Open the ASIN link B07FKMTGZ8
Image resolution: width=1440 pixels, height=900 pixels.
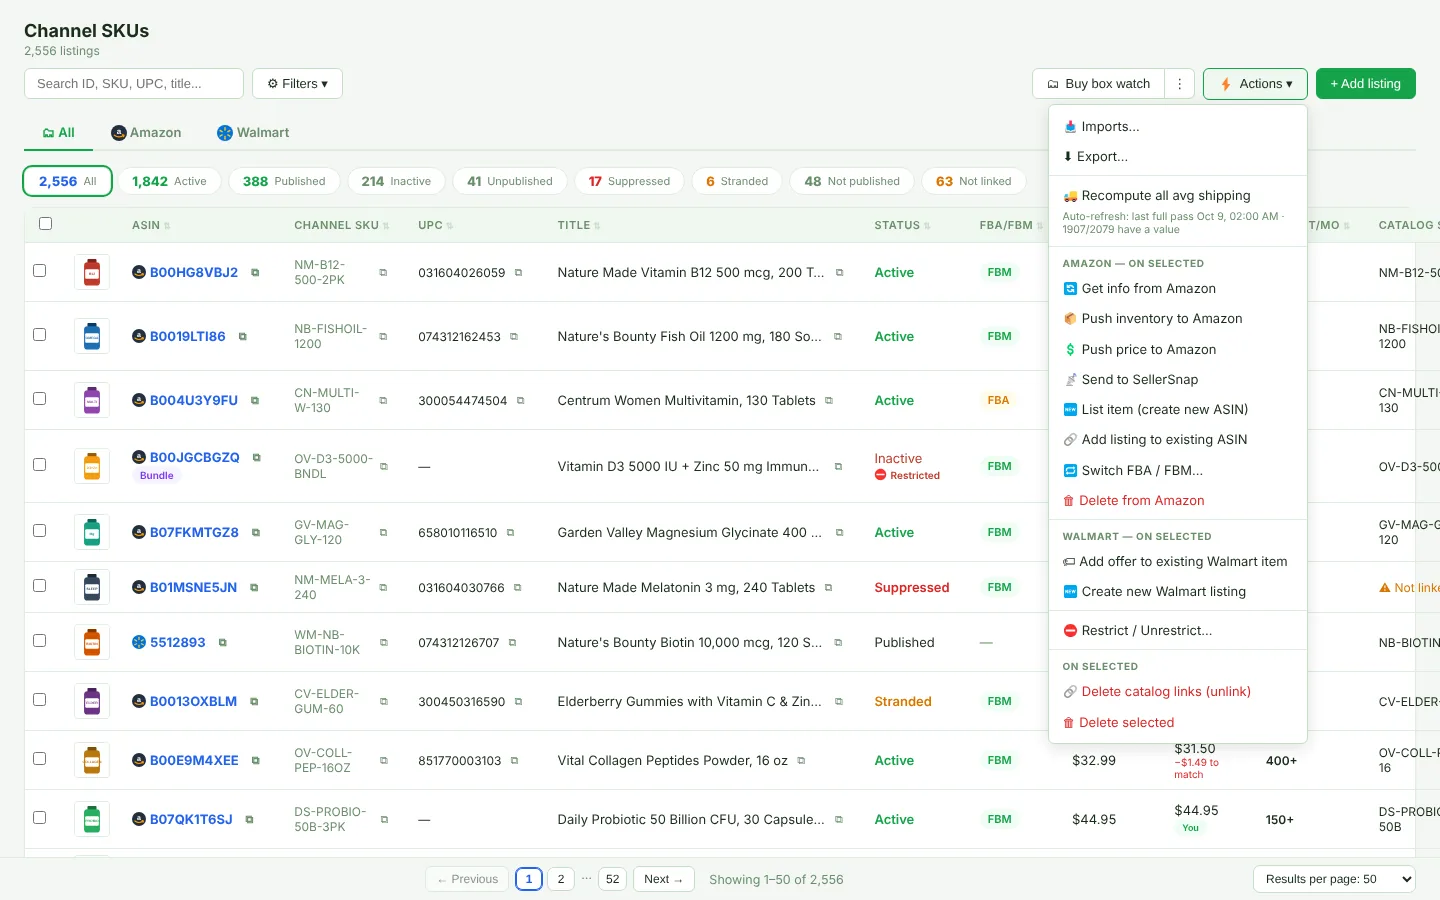[194, 533]
